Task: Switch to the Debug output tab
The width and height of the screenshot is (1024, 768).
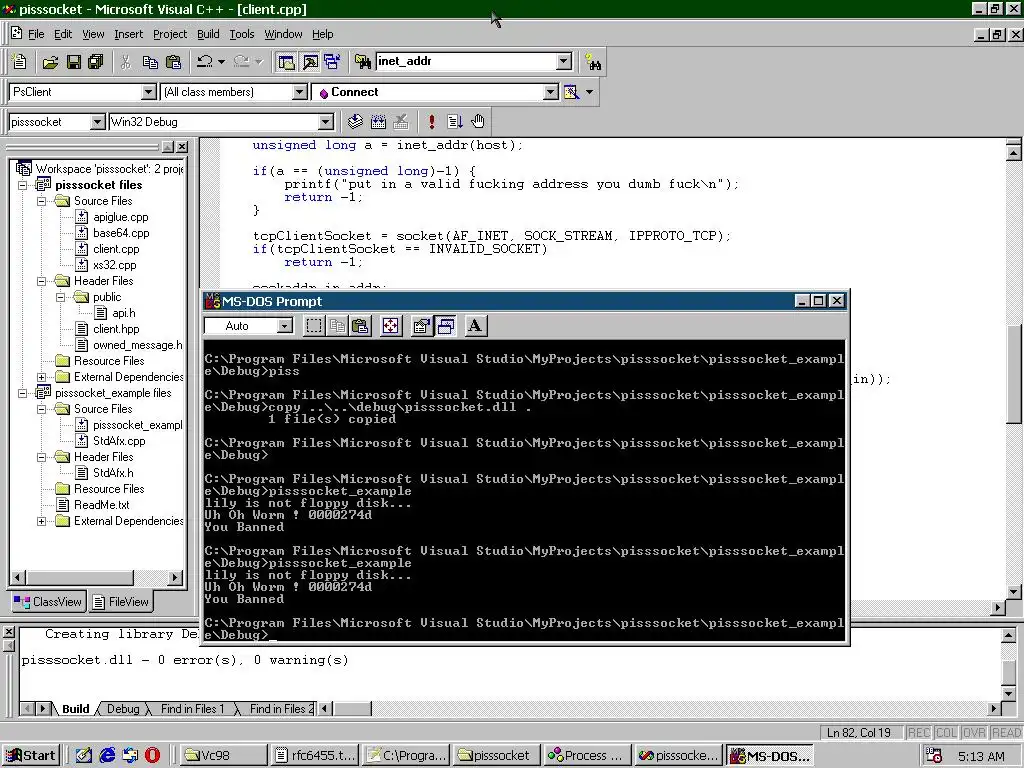Action: pyautogui.click(x=123, y=709)
